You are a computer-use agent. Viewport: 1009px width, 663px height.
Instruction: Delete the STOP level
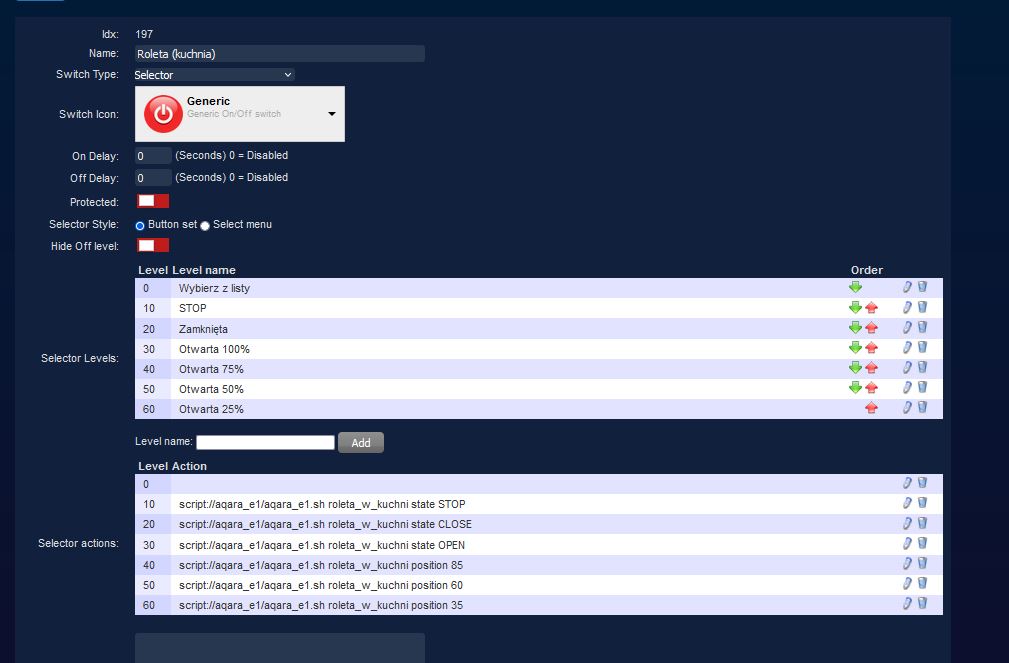[922, 308]
